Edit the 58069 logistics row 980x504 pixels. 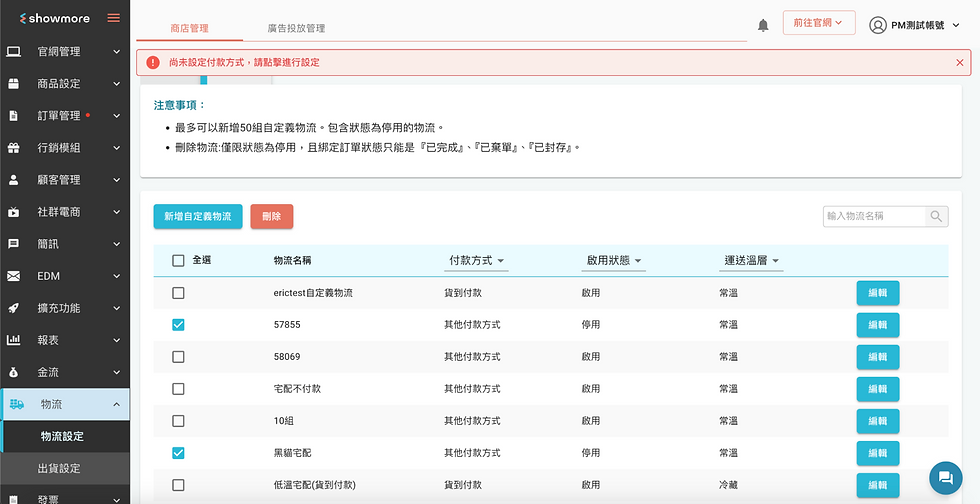pyautogui.click(x=878, y=357)
